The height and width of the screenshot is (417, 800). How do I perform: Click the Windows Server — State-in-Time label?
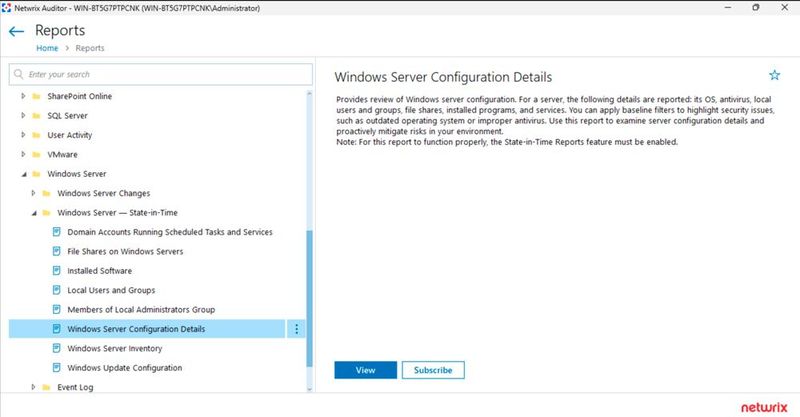(x=117, y=212)
